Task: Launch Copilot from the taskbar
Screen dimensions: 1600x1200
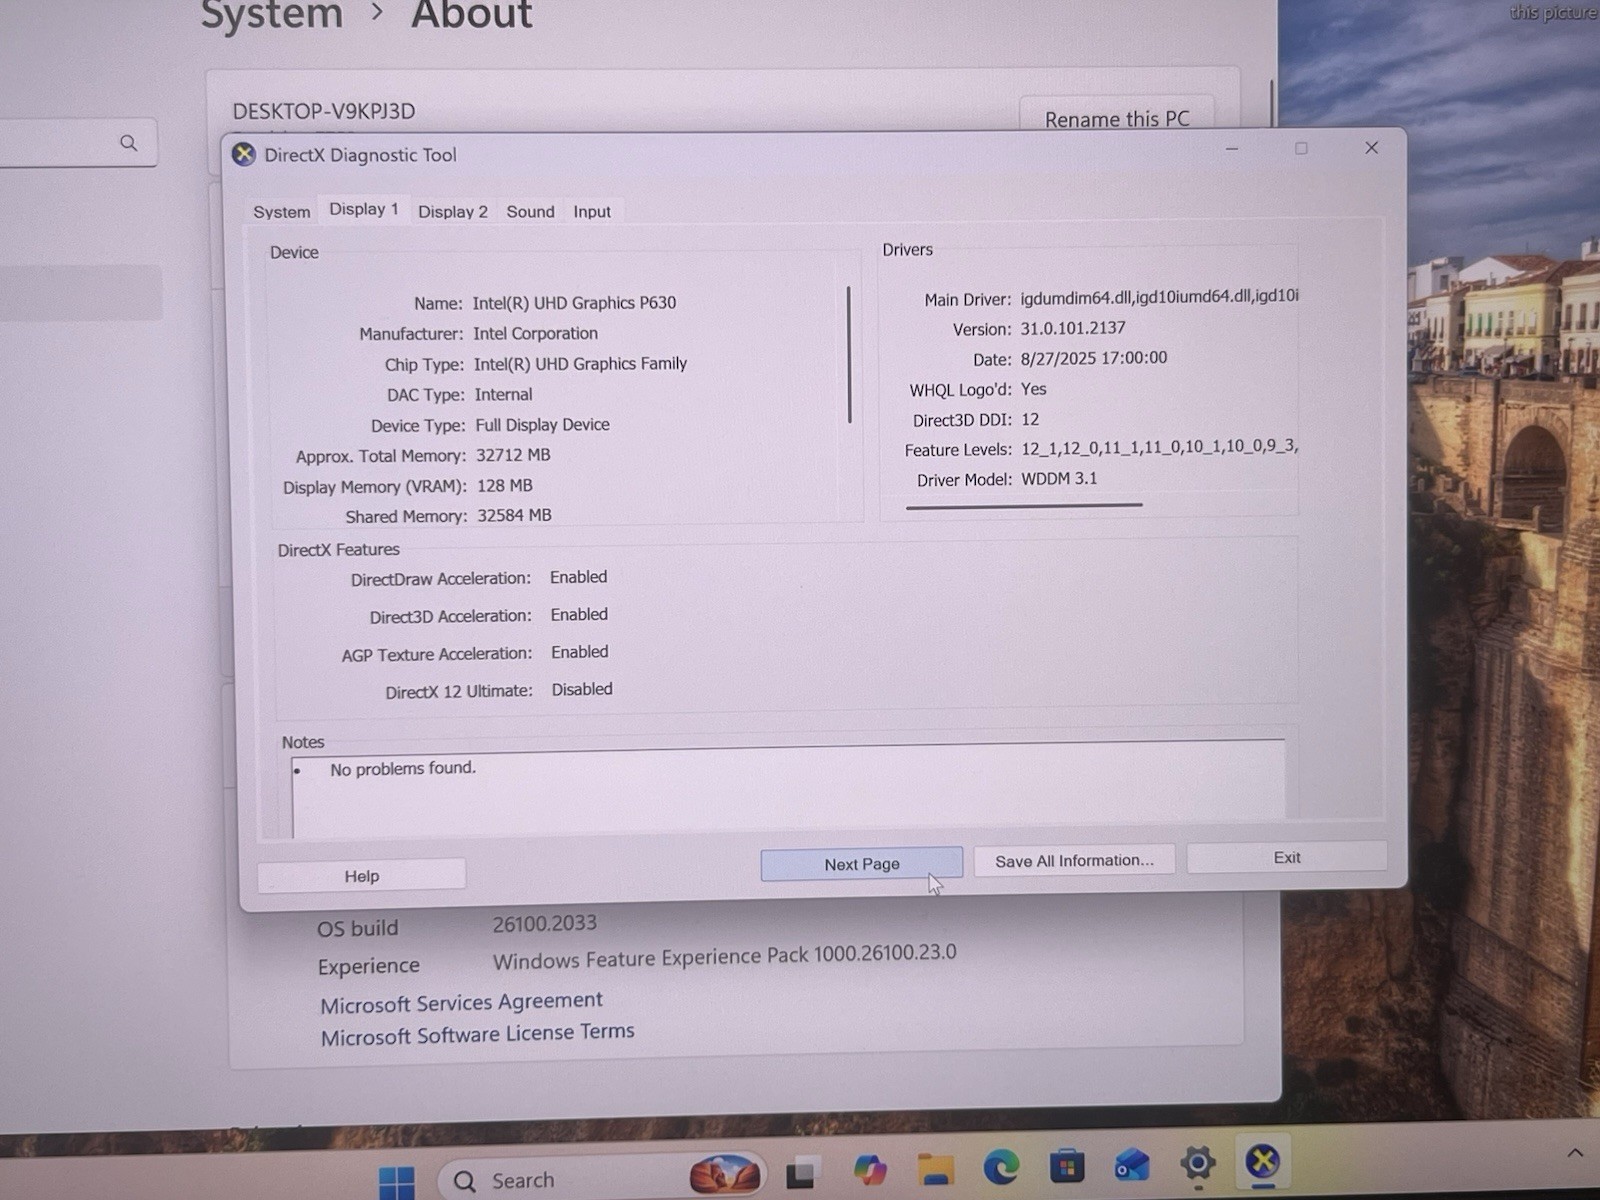Action: (869, 1169)
